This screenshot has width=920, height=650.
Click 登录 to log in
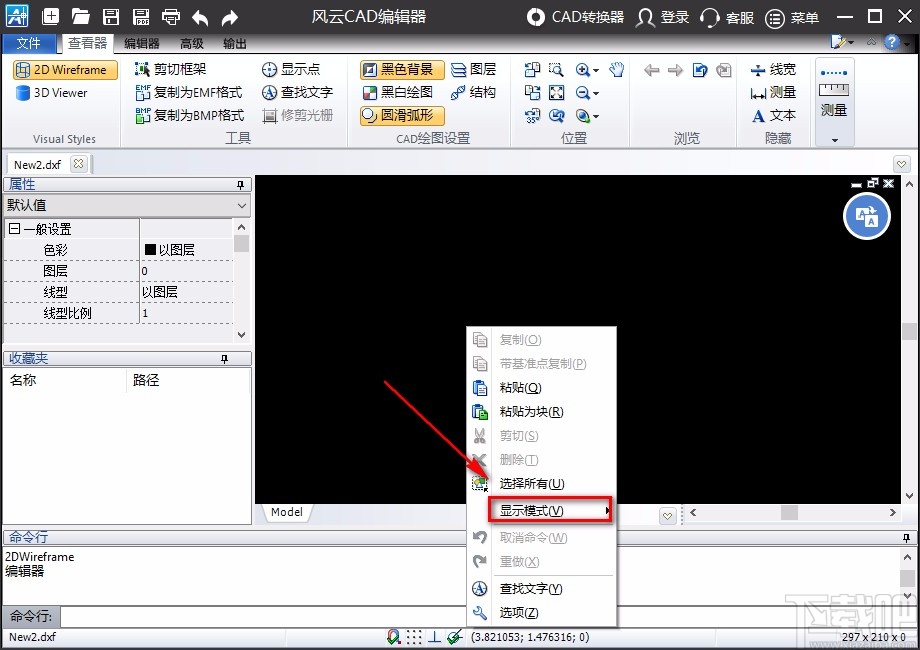[662, 17]
